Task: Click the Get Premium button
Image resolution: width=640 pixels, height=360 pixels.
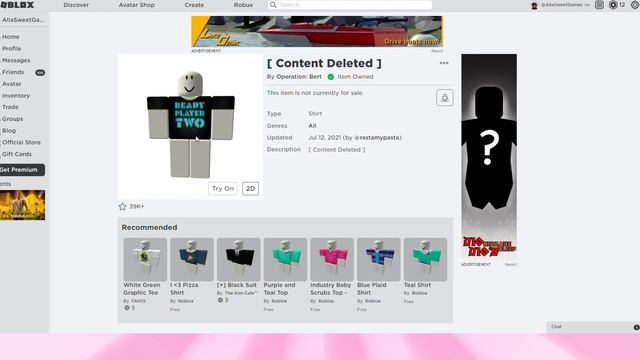Action: pyautogui.click(x=22, y=170)
